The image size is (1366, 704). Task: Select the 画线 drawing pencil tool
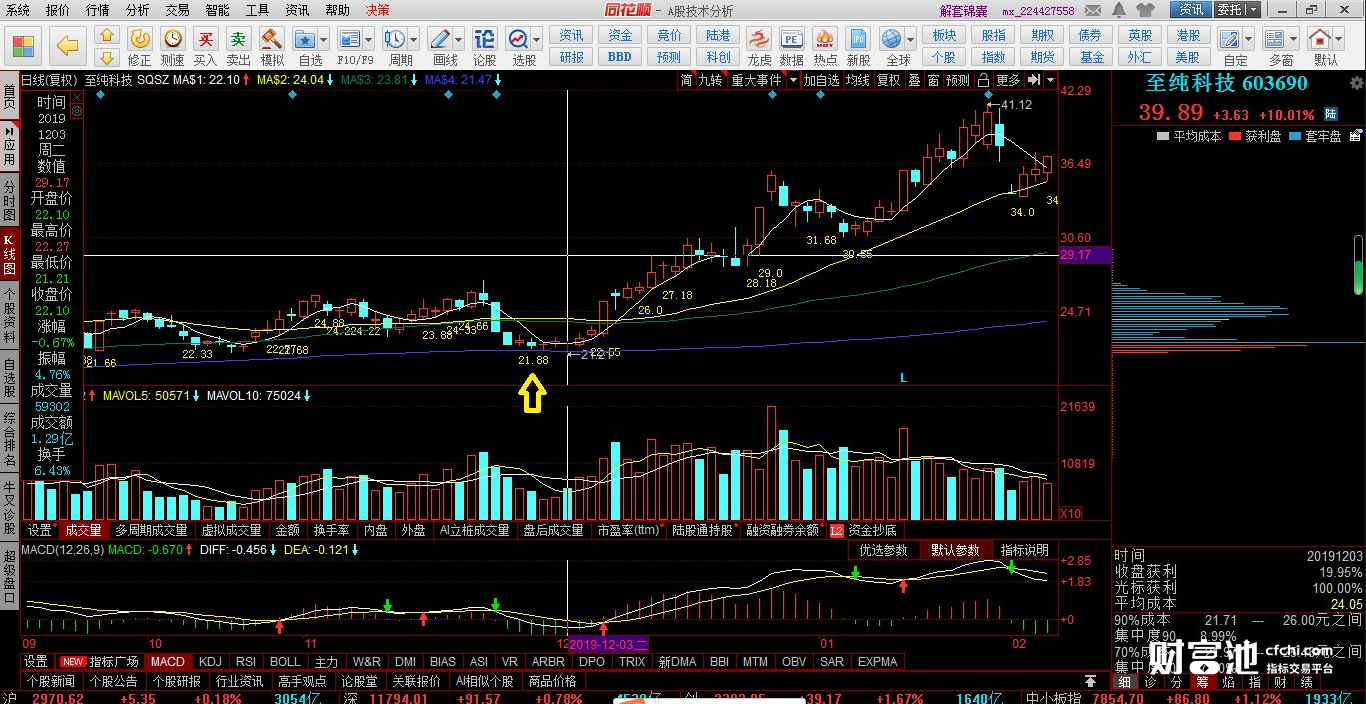(x=440, y=39)
